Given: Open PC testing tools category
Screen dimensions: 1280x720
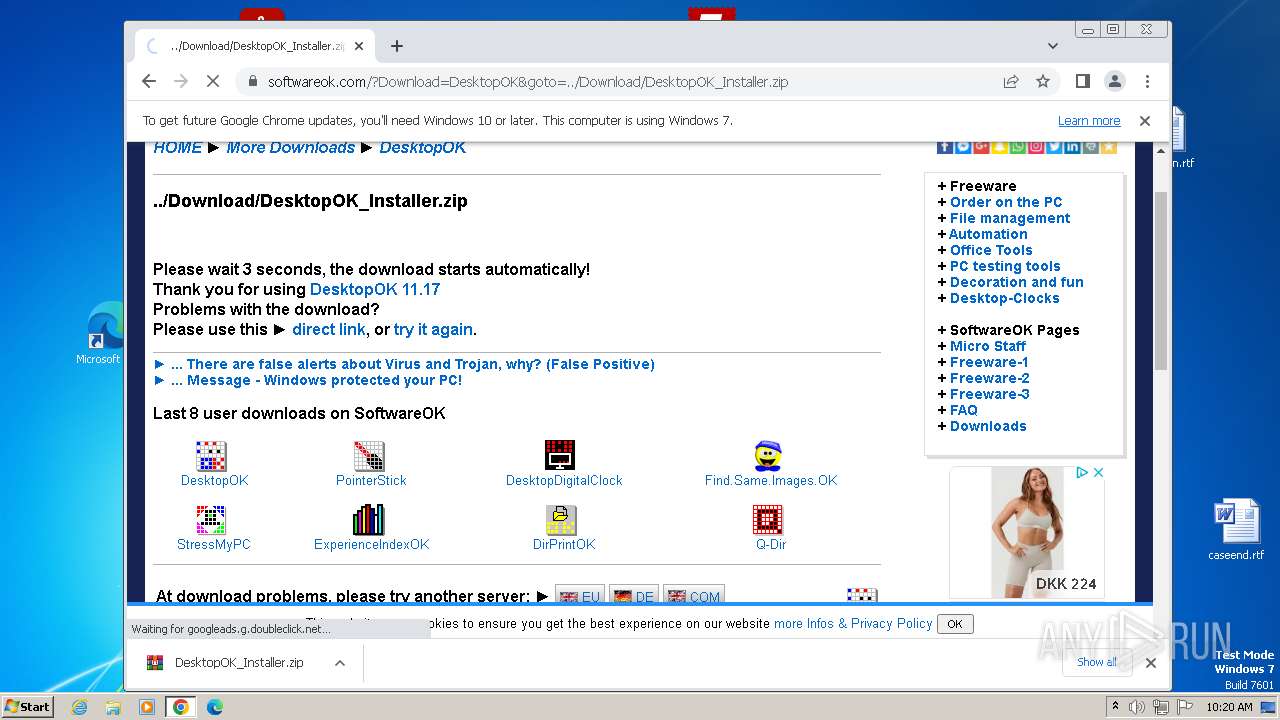Looking at the screenshot, I should (1005, 266).
